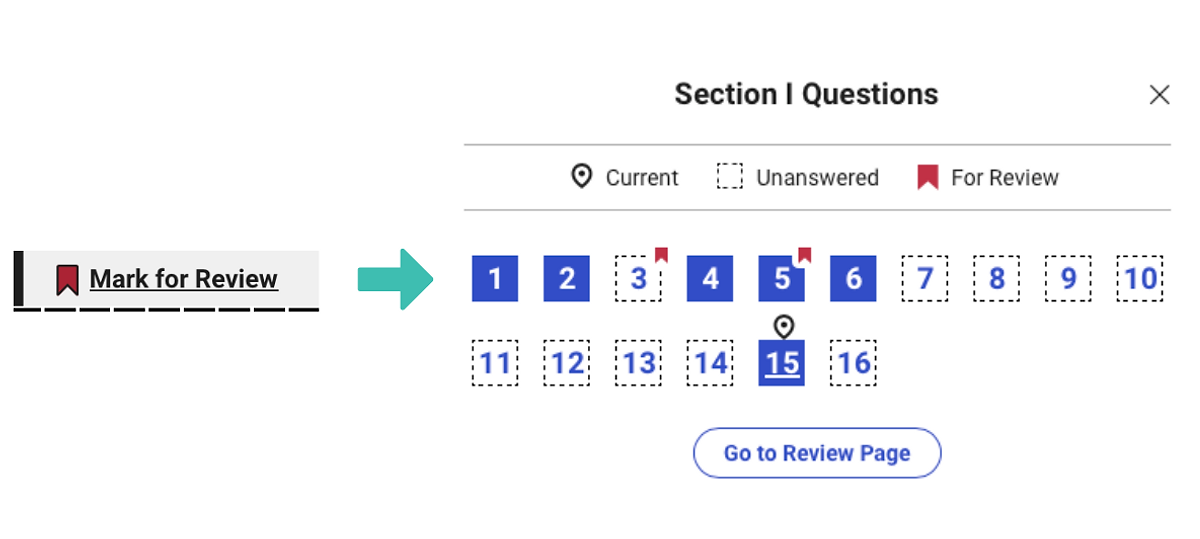Image resolution: width=1200 pixels, height=539 pixels.
Task: Select answered question 2 box
Action: pos(567,278)
